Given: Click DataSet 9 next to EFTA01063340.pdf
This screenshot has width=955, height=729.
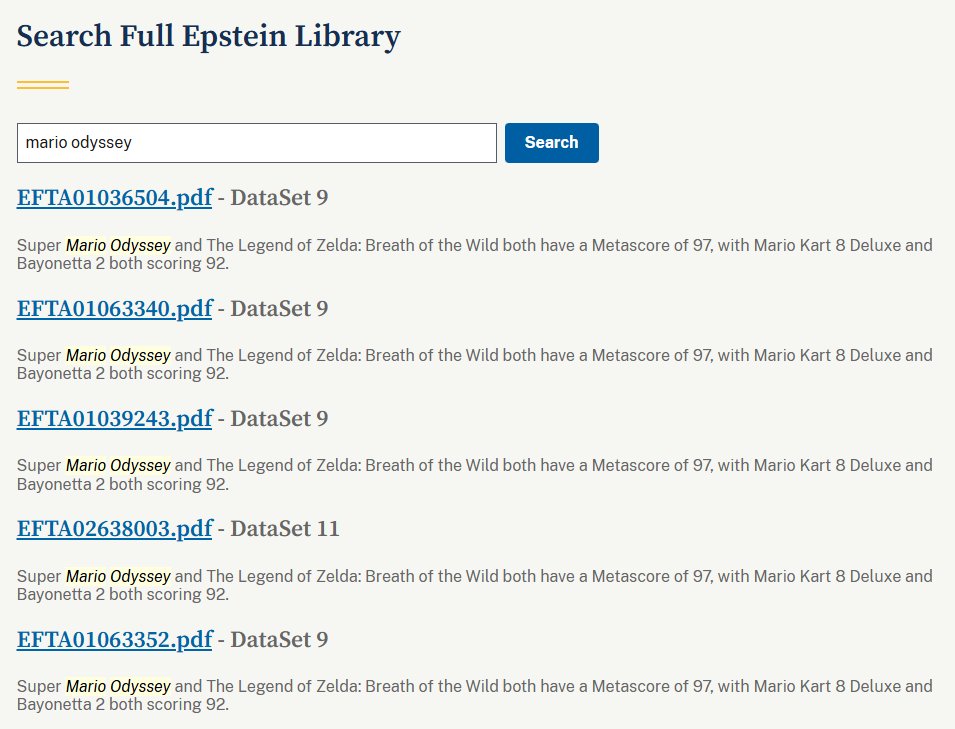Looking at the screenshot, I should [x=279, y=309].
